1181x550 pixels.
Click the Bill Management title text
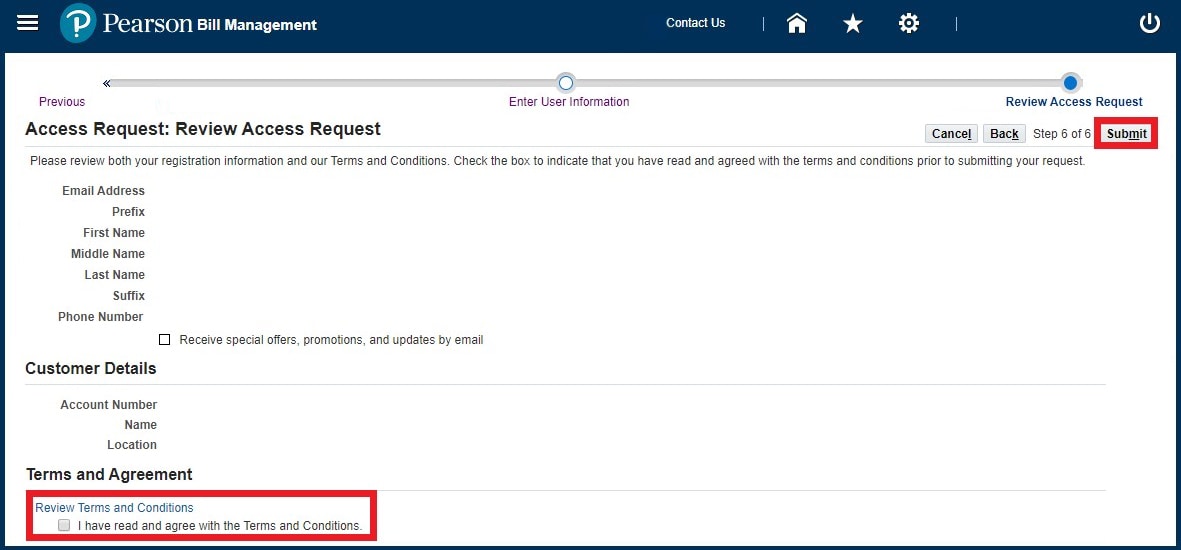click(x=256, y=25)
